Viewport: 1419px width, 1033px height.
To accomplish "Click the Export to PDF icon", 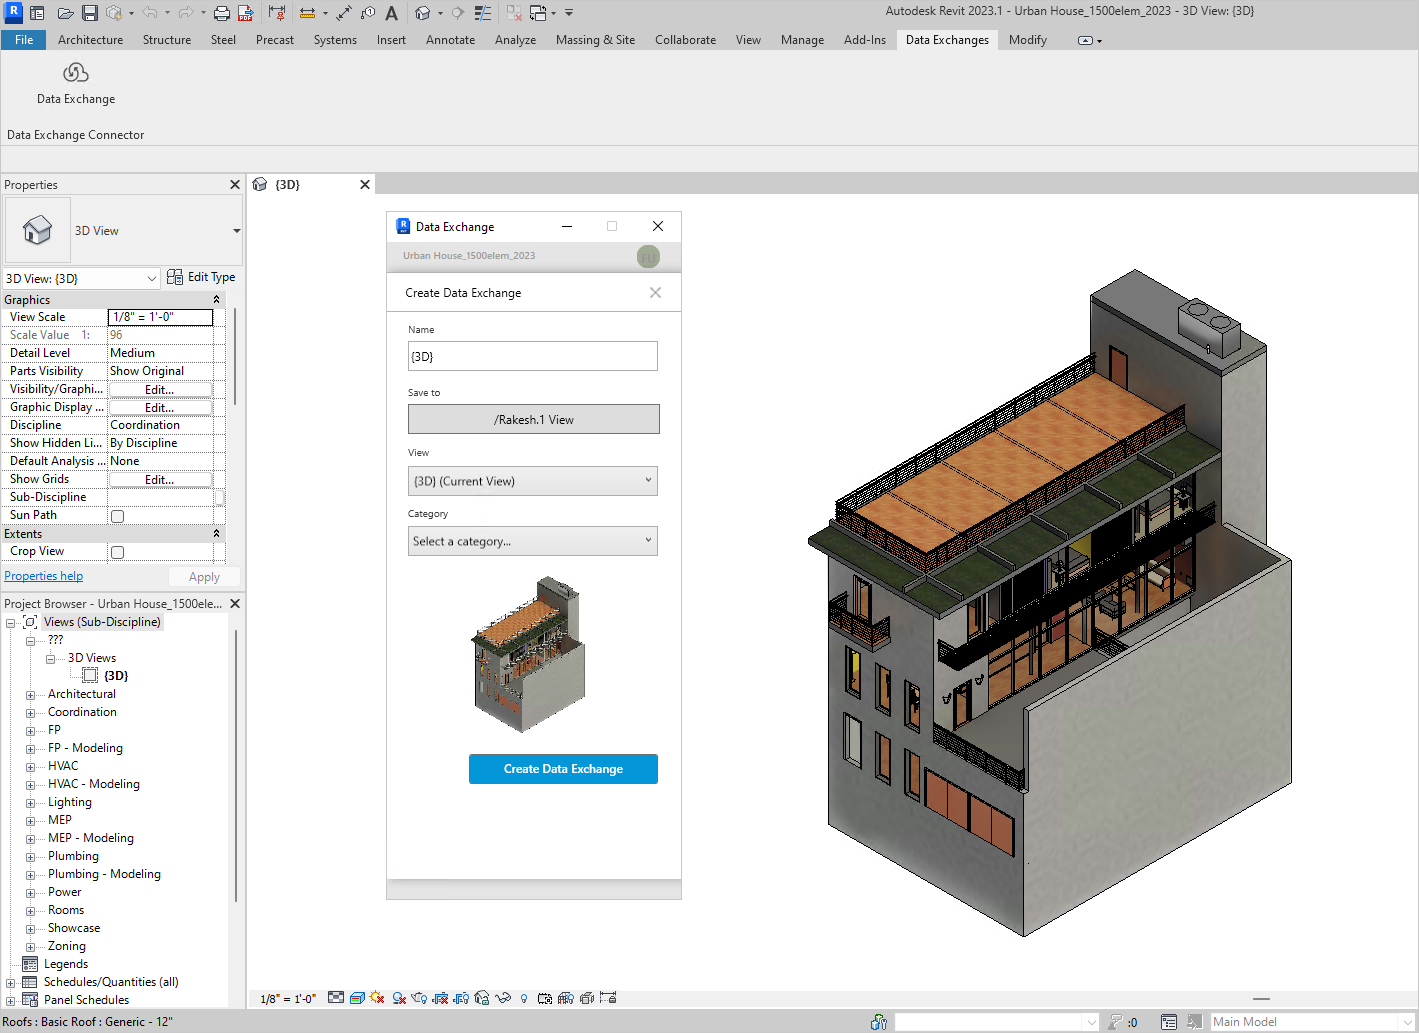I will [x=245, y=13].
